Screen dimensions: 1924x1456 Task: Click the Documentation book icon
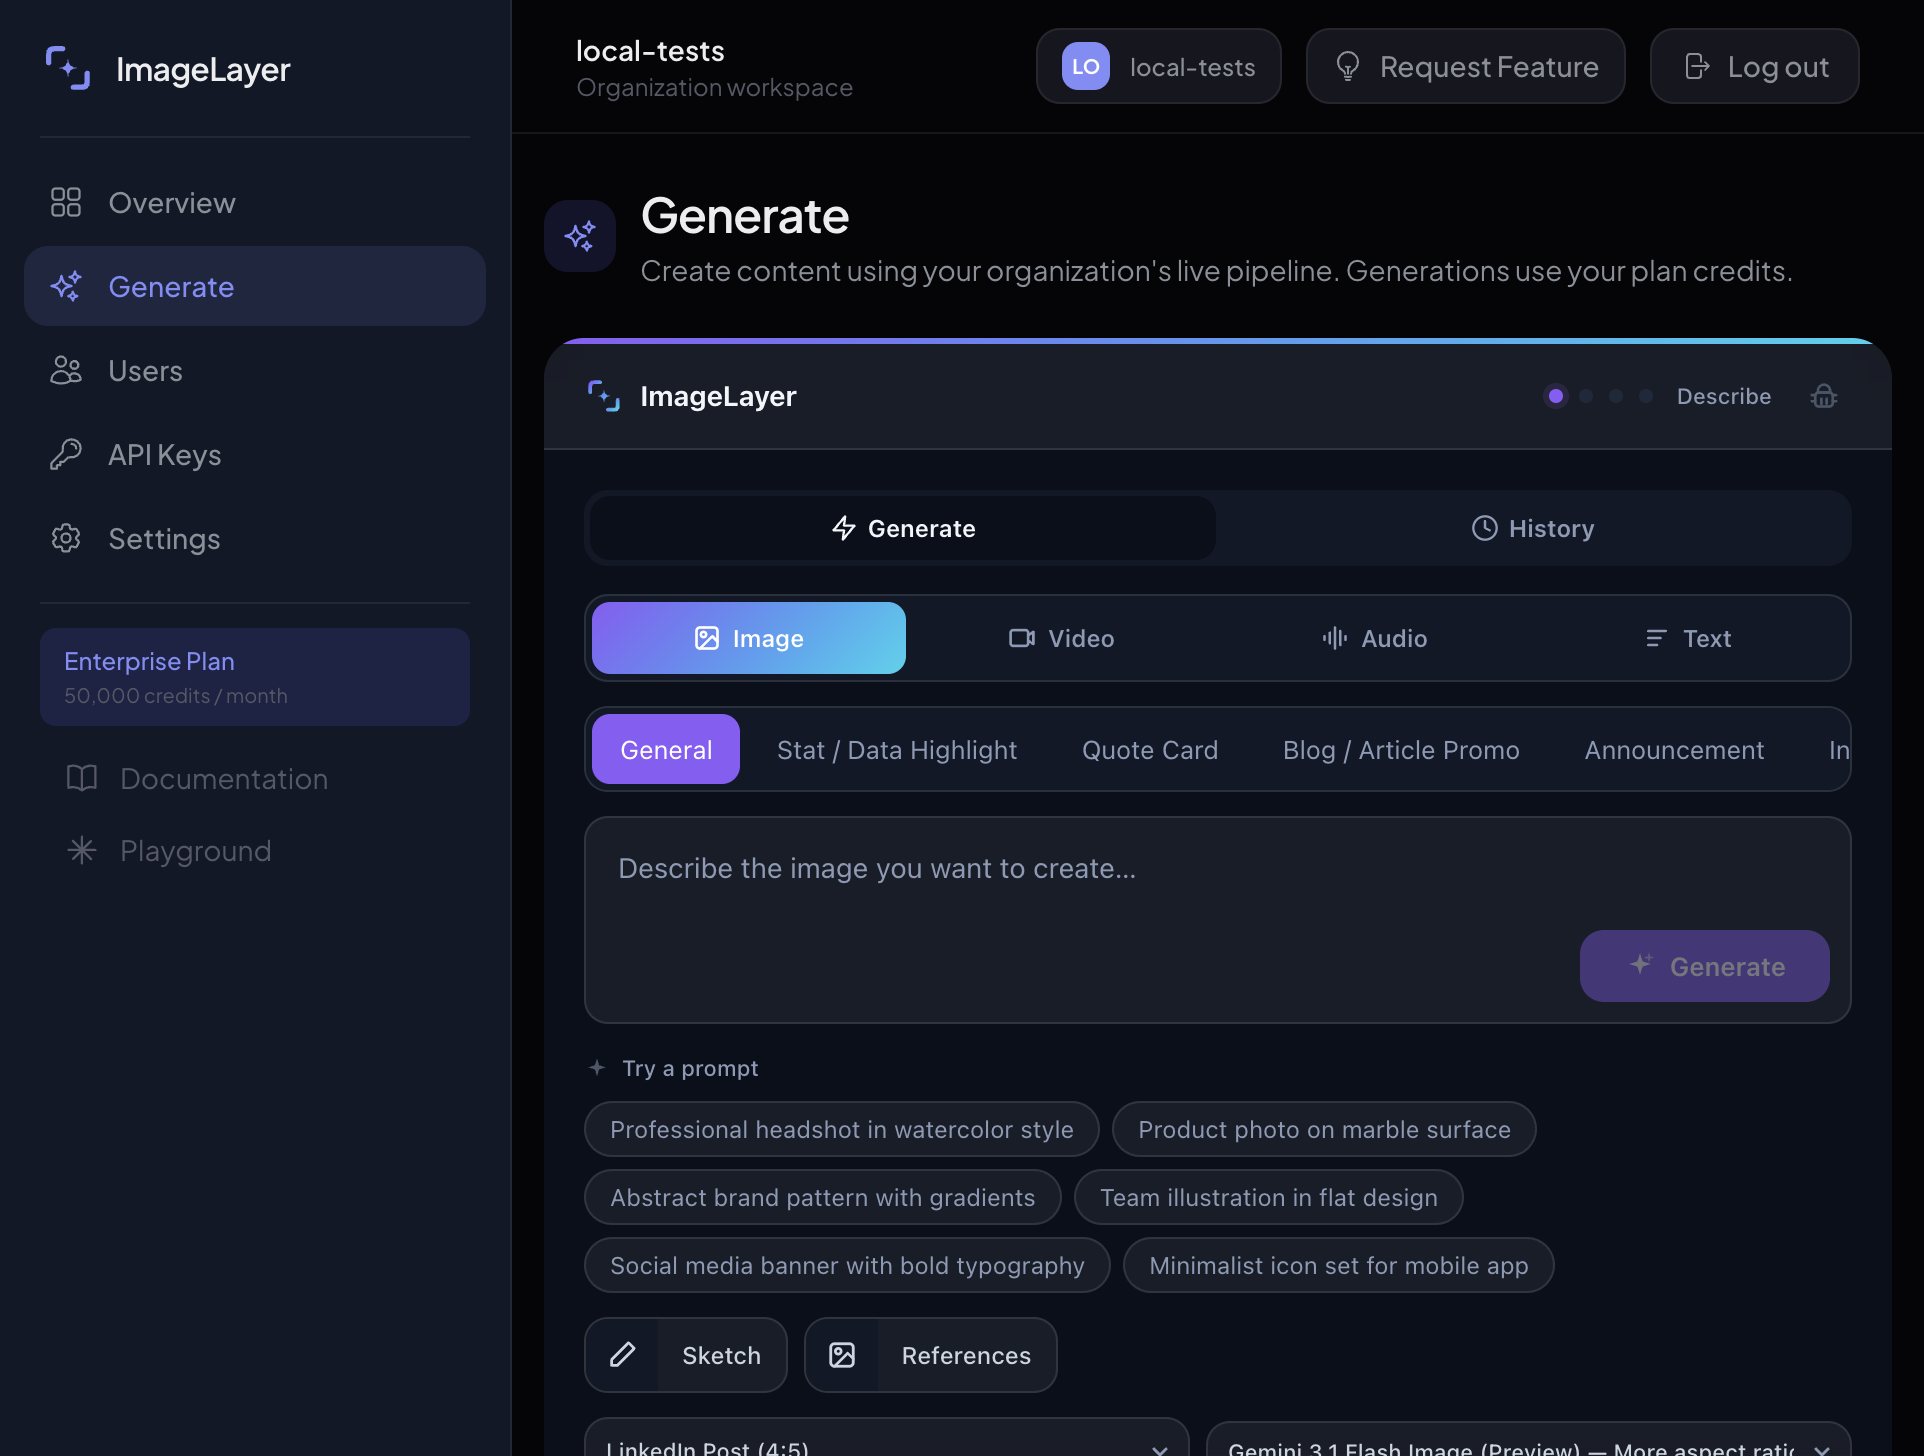point(82,778)
